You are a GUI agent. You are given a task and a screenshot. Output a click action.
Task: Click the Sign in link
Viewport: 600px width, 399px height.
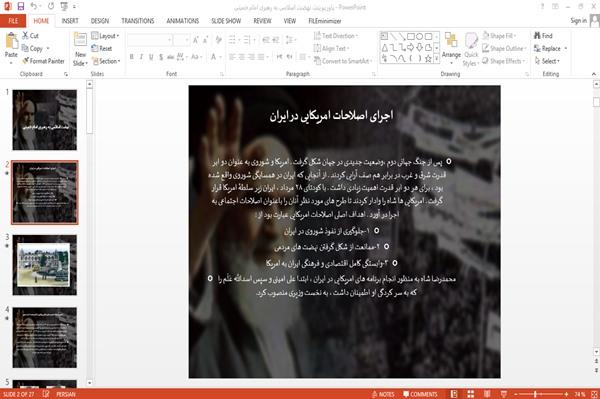pyautogui.click(x=578, y=20)
